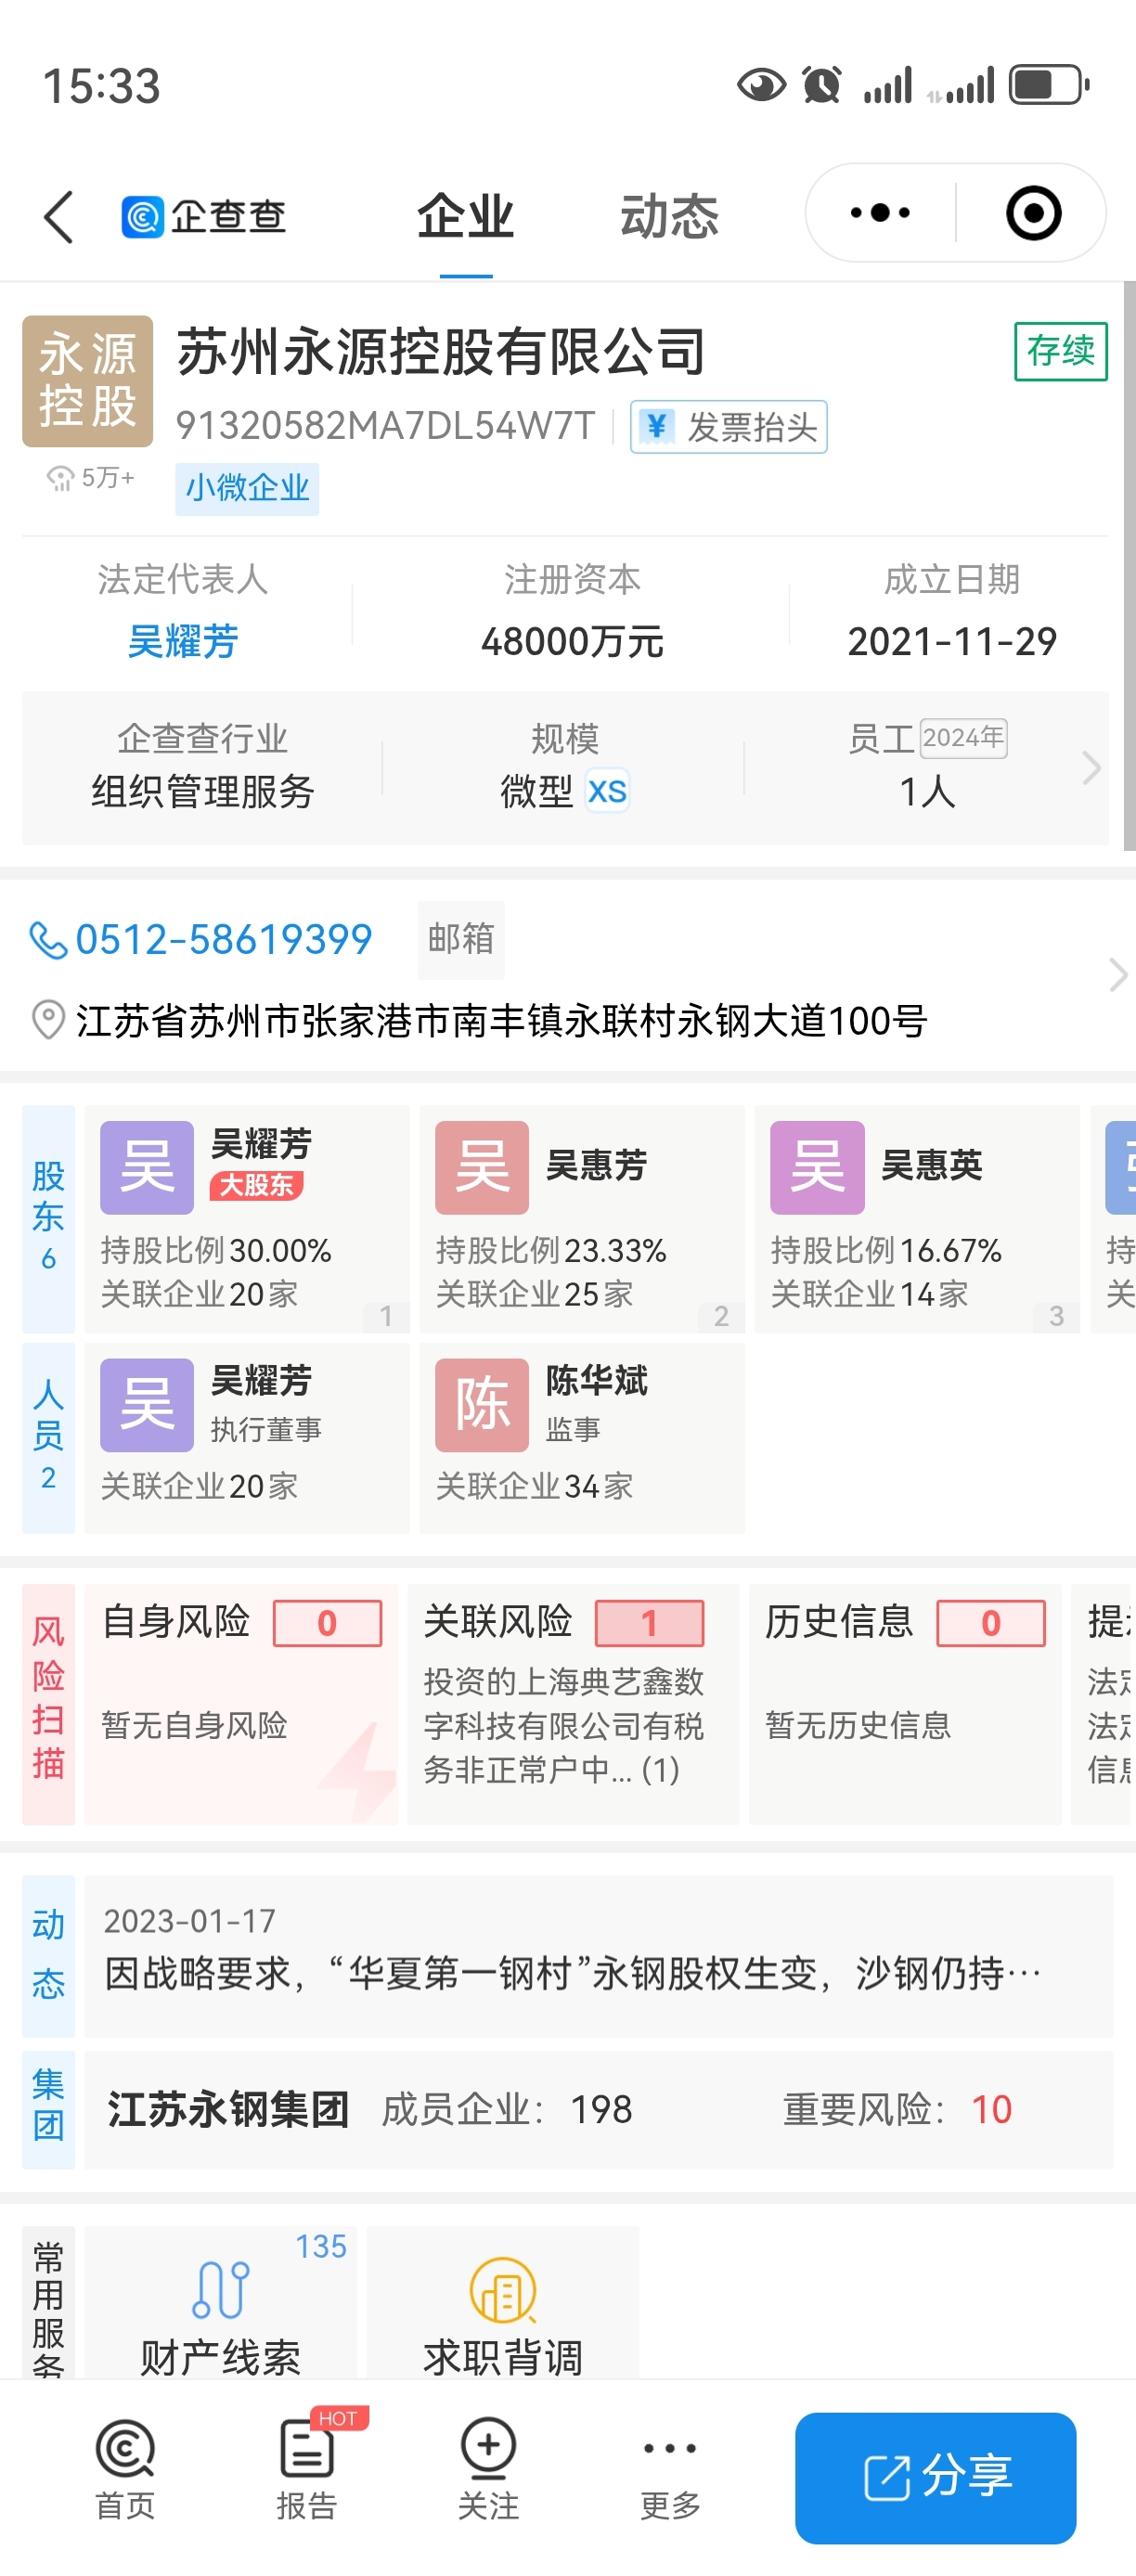Tap 关联企业 34家 under 陈华斌

click(534, 1486)
